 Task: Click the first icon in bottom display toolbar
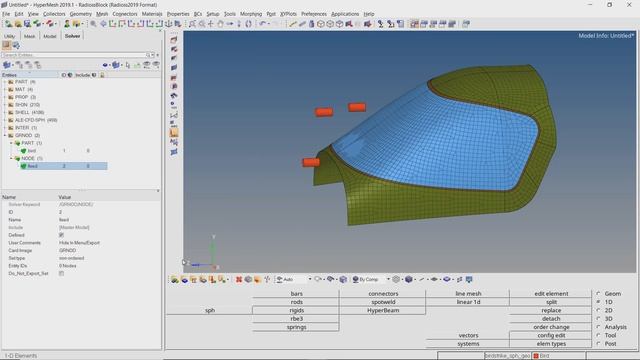(175, 279)
